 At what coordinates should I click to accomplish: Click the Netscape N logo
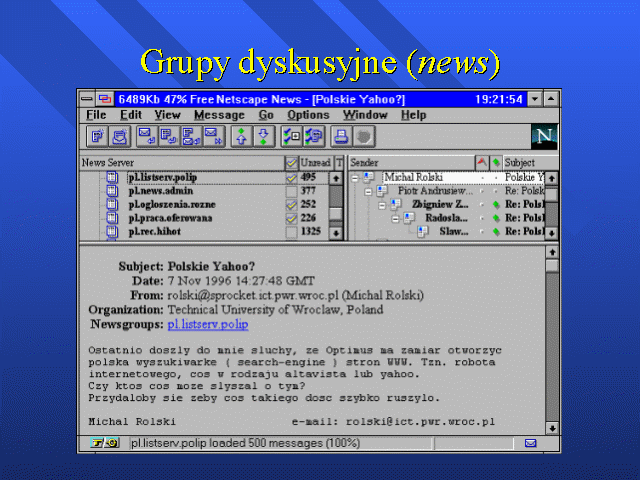544,136
